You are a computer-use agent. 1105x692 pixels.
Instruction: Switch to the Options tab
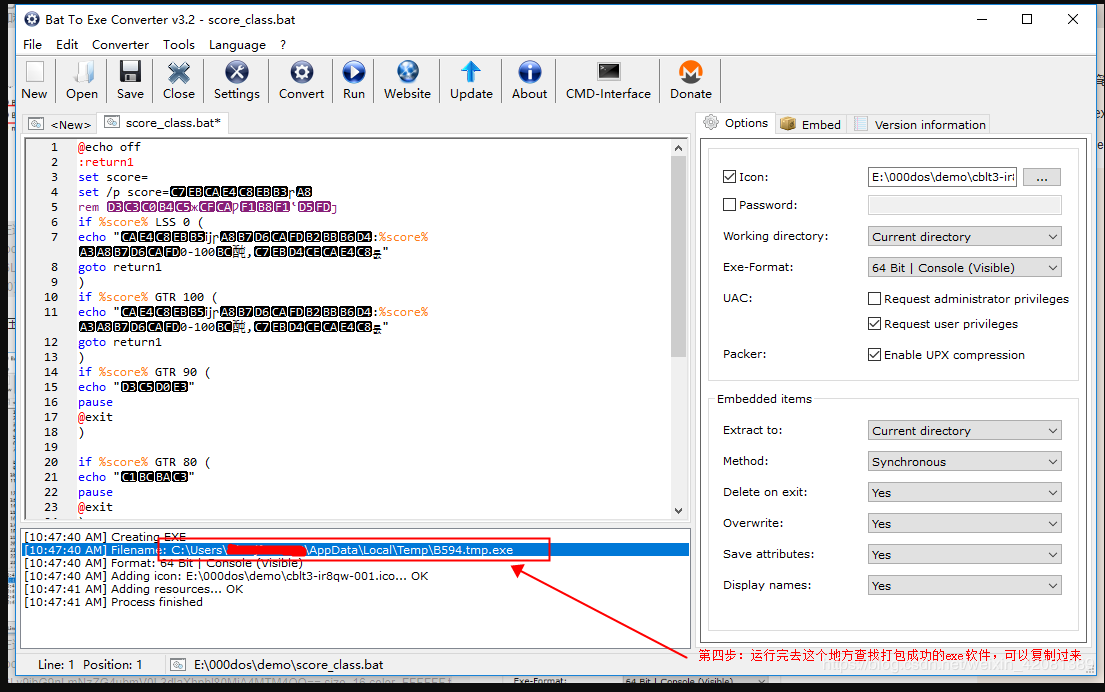click(x=736, y=123)
